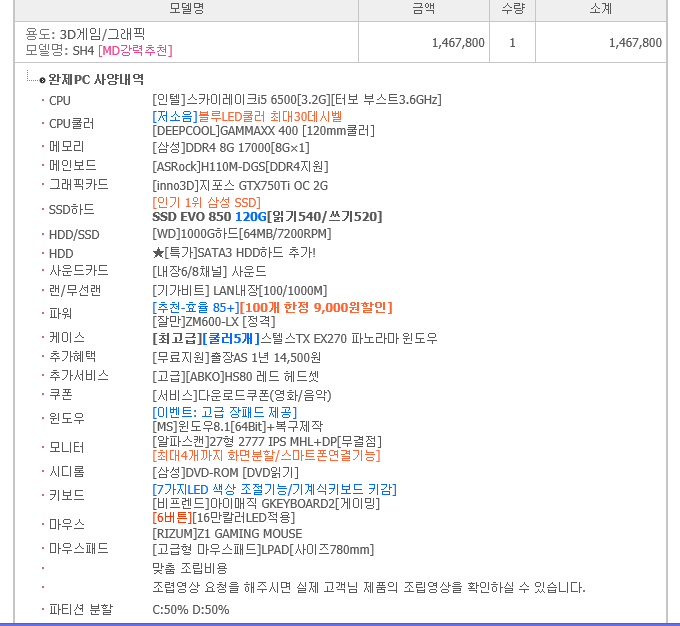The height and width of the screenshot is (626, 680).
Task: Click the blue [이벤트: 고급 장패드 제공] text
Action: (225, 413)
